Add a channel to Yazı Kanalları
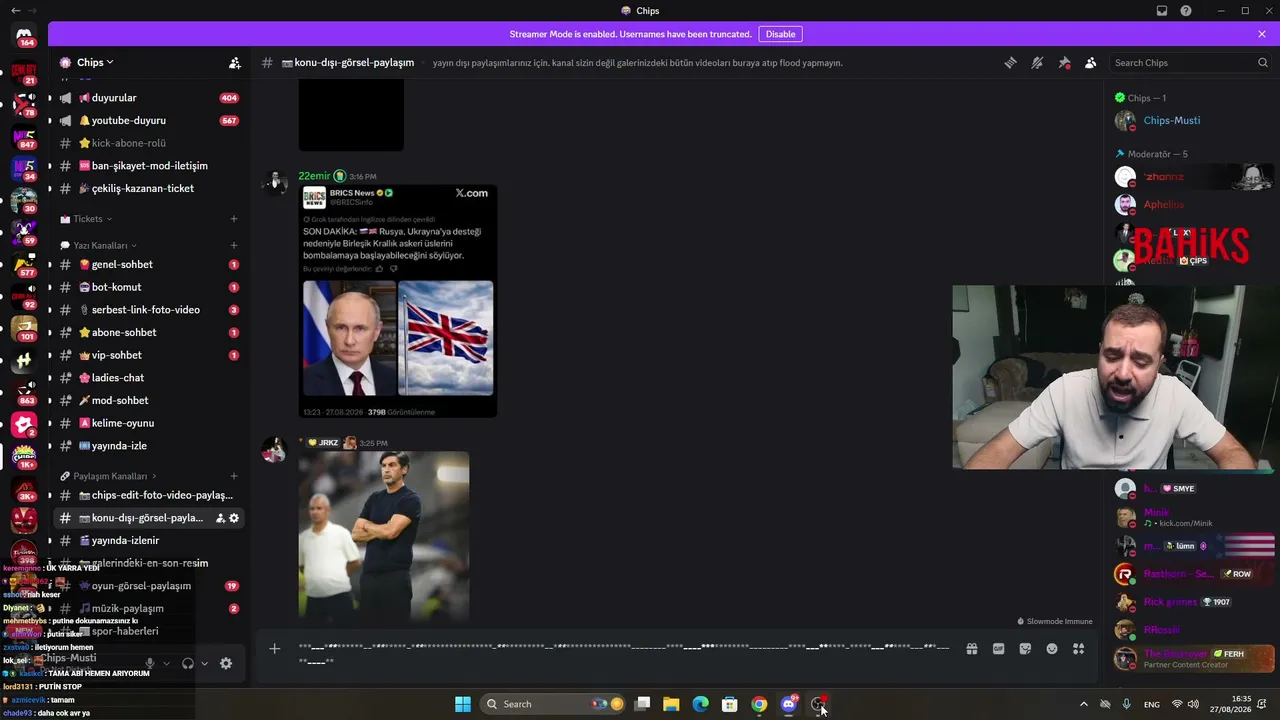Image resolution: width=1280 pixels, height=720 pixels. point(234,246)
